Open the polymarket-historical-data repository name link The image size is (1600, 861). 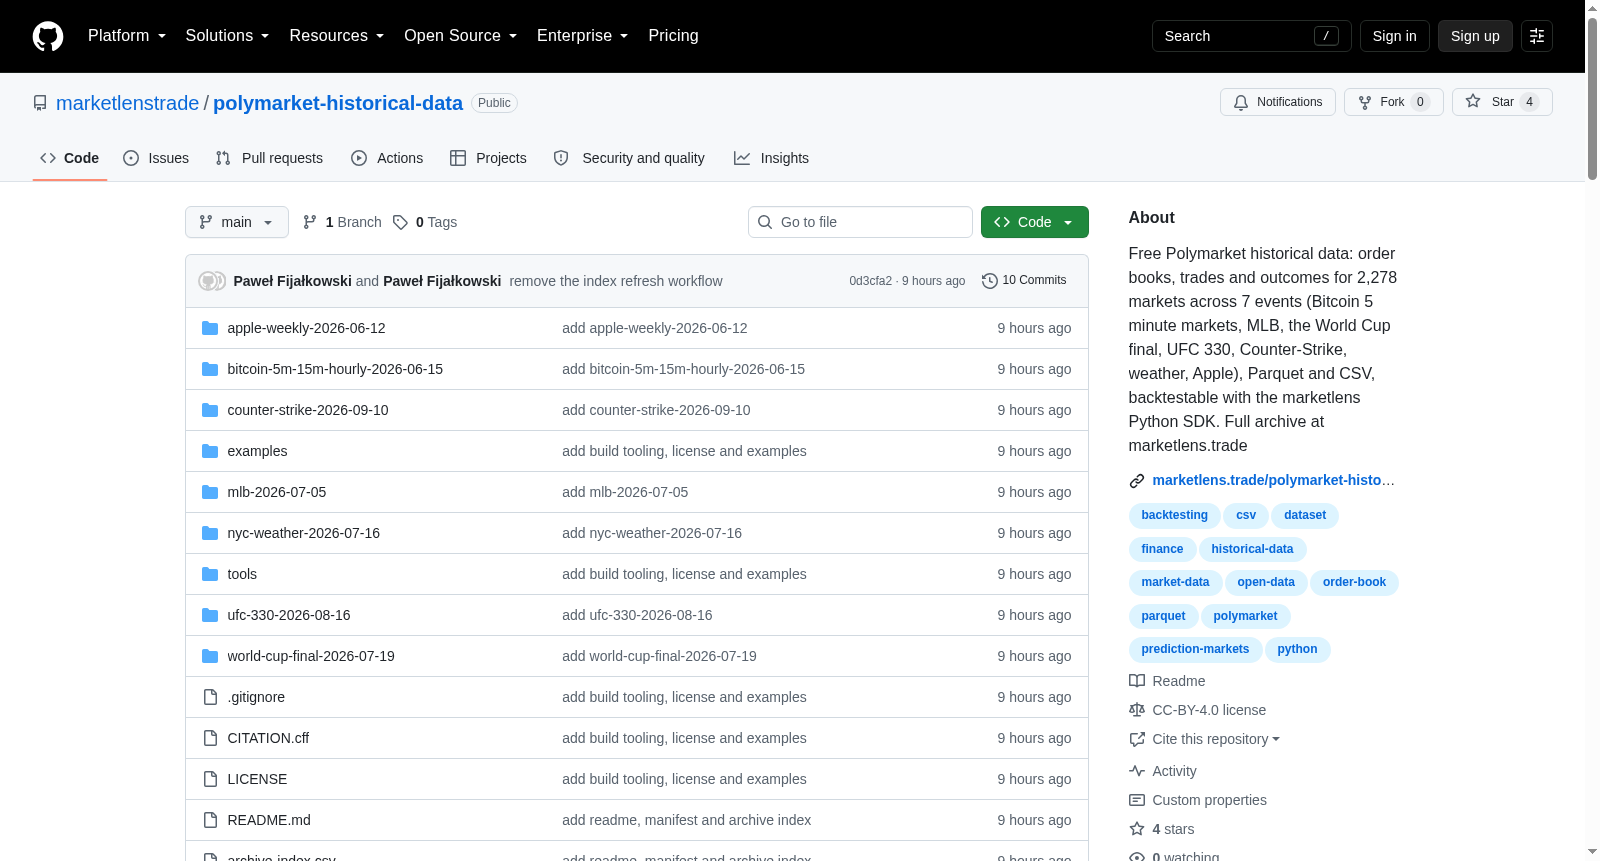pos(338,103)
